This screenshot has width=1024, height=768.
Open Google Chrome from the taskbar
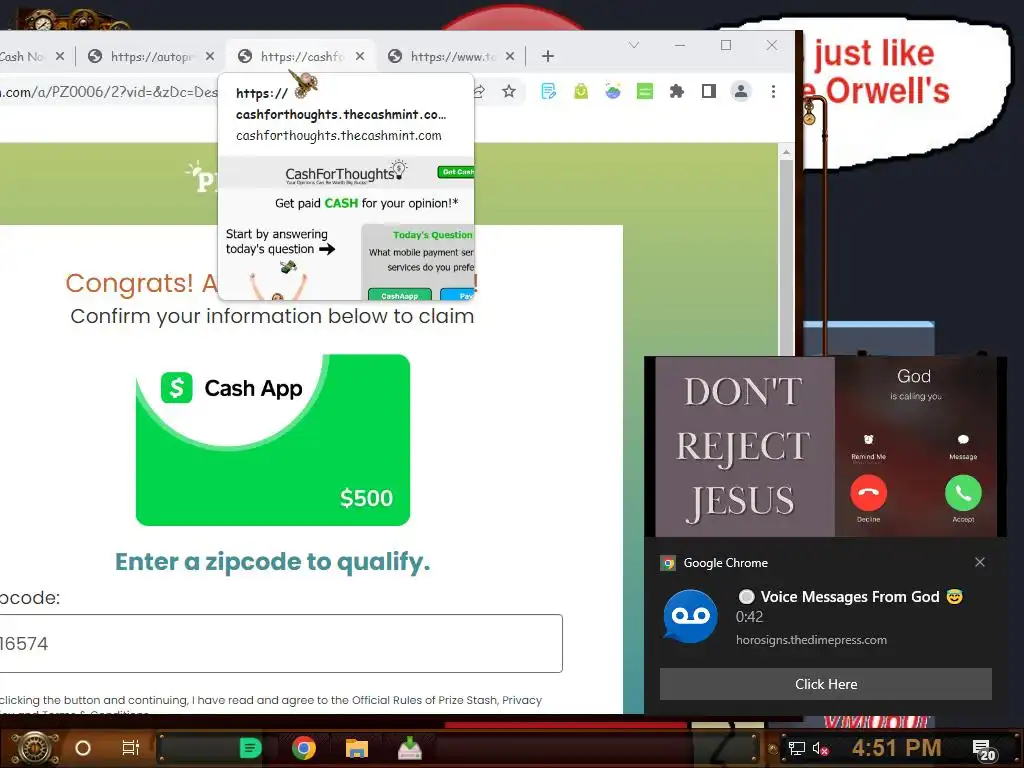pyautogui.click(x=304, y=748)
